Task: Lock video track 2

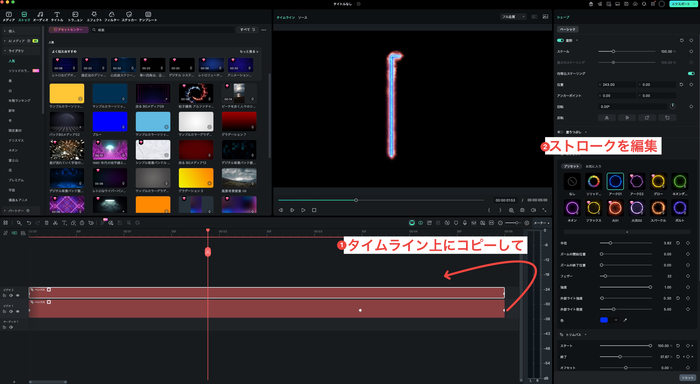Action: pos(5,295)
